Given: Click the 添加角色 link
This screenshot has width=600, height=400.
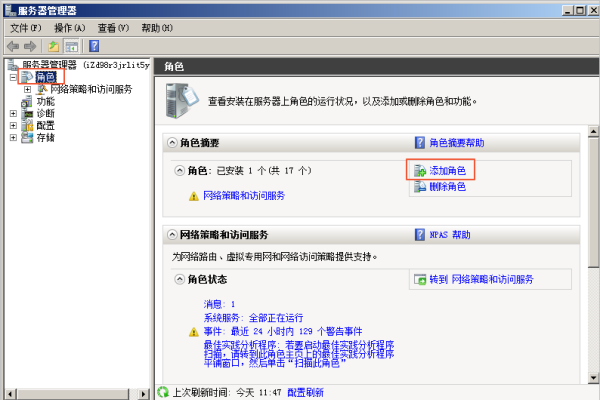Looking at the screenshot, I should (447, 171).
